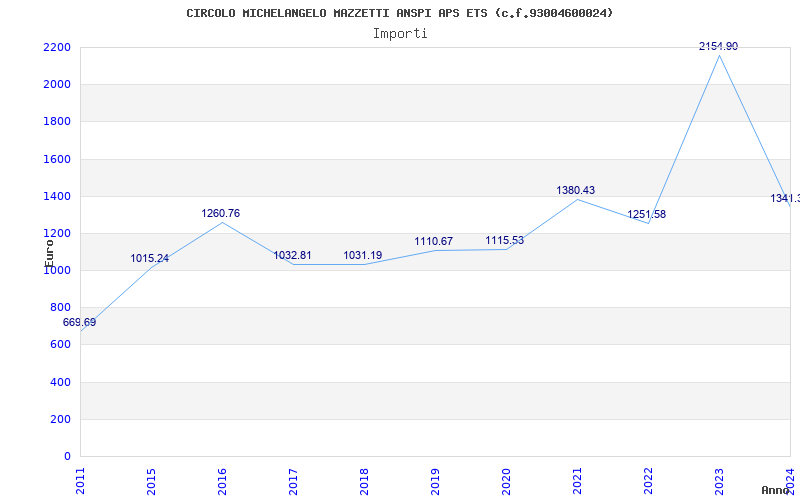Click the y-axis value 200
This screenshot has width=800, height=500.
click(x=60, y=419)
